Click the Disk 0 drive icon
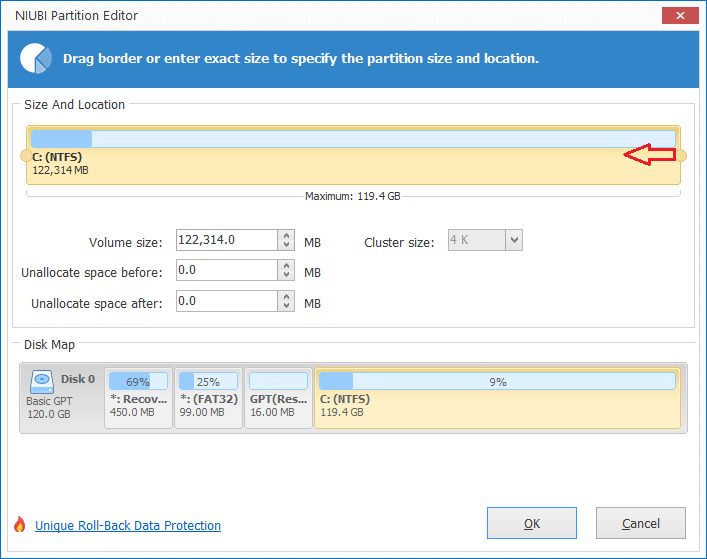707x559 pixels. tap(42, 382)
